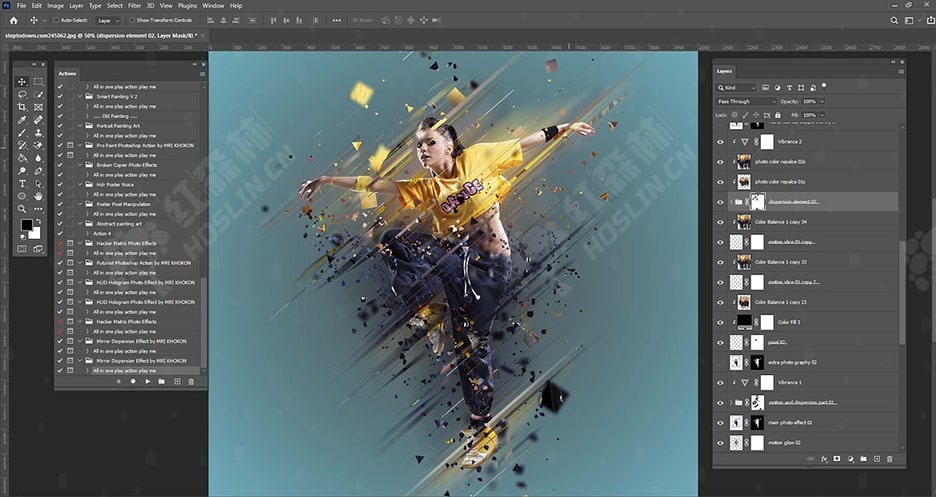Image resolution: width=936 pixels, height=497 pixels.
Task: Stop playing action in Actions panel
Action: coord(118,381)
